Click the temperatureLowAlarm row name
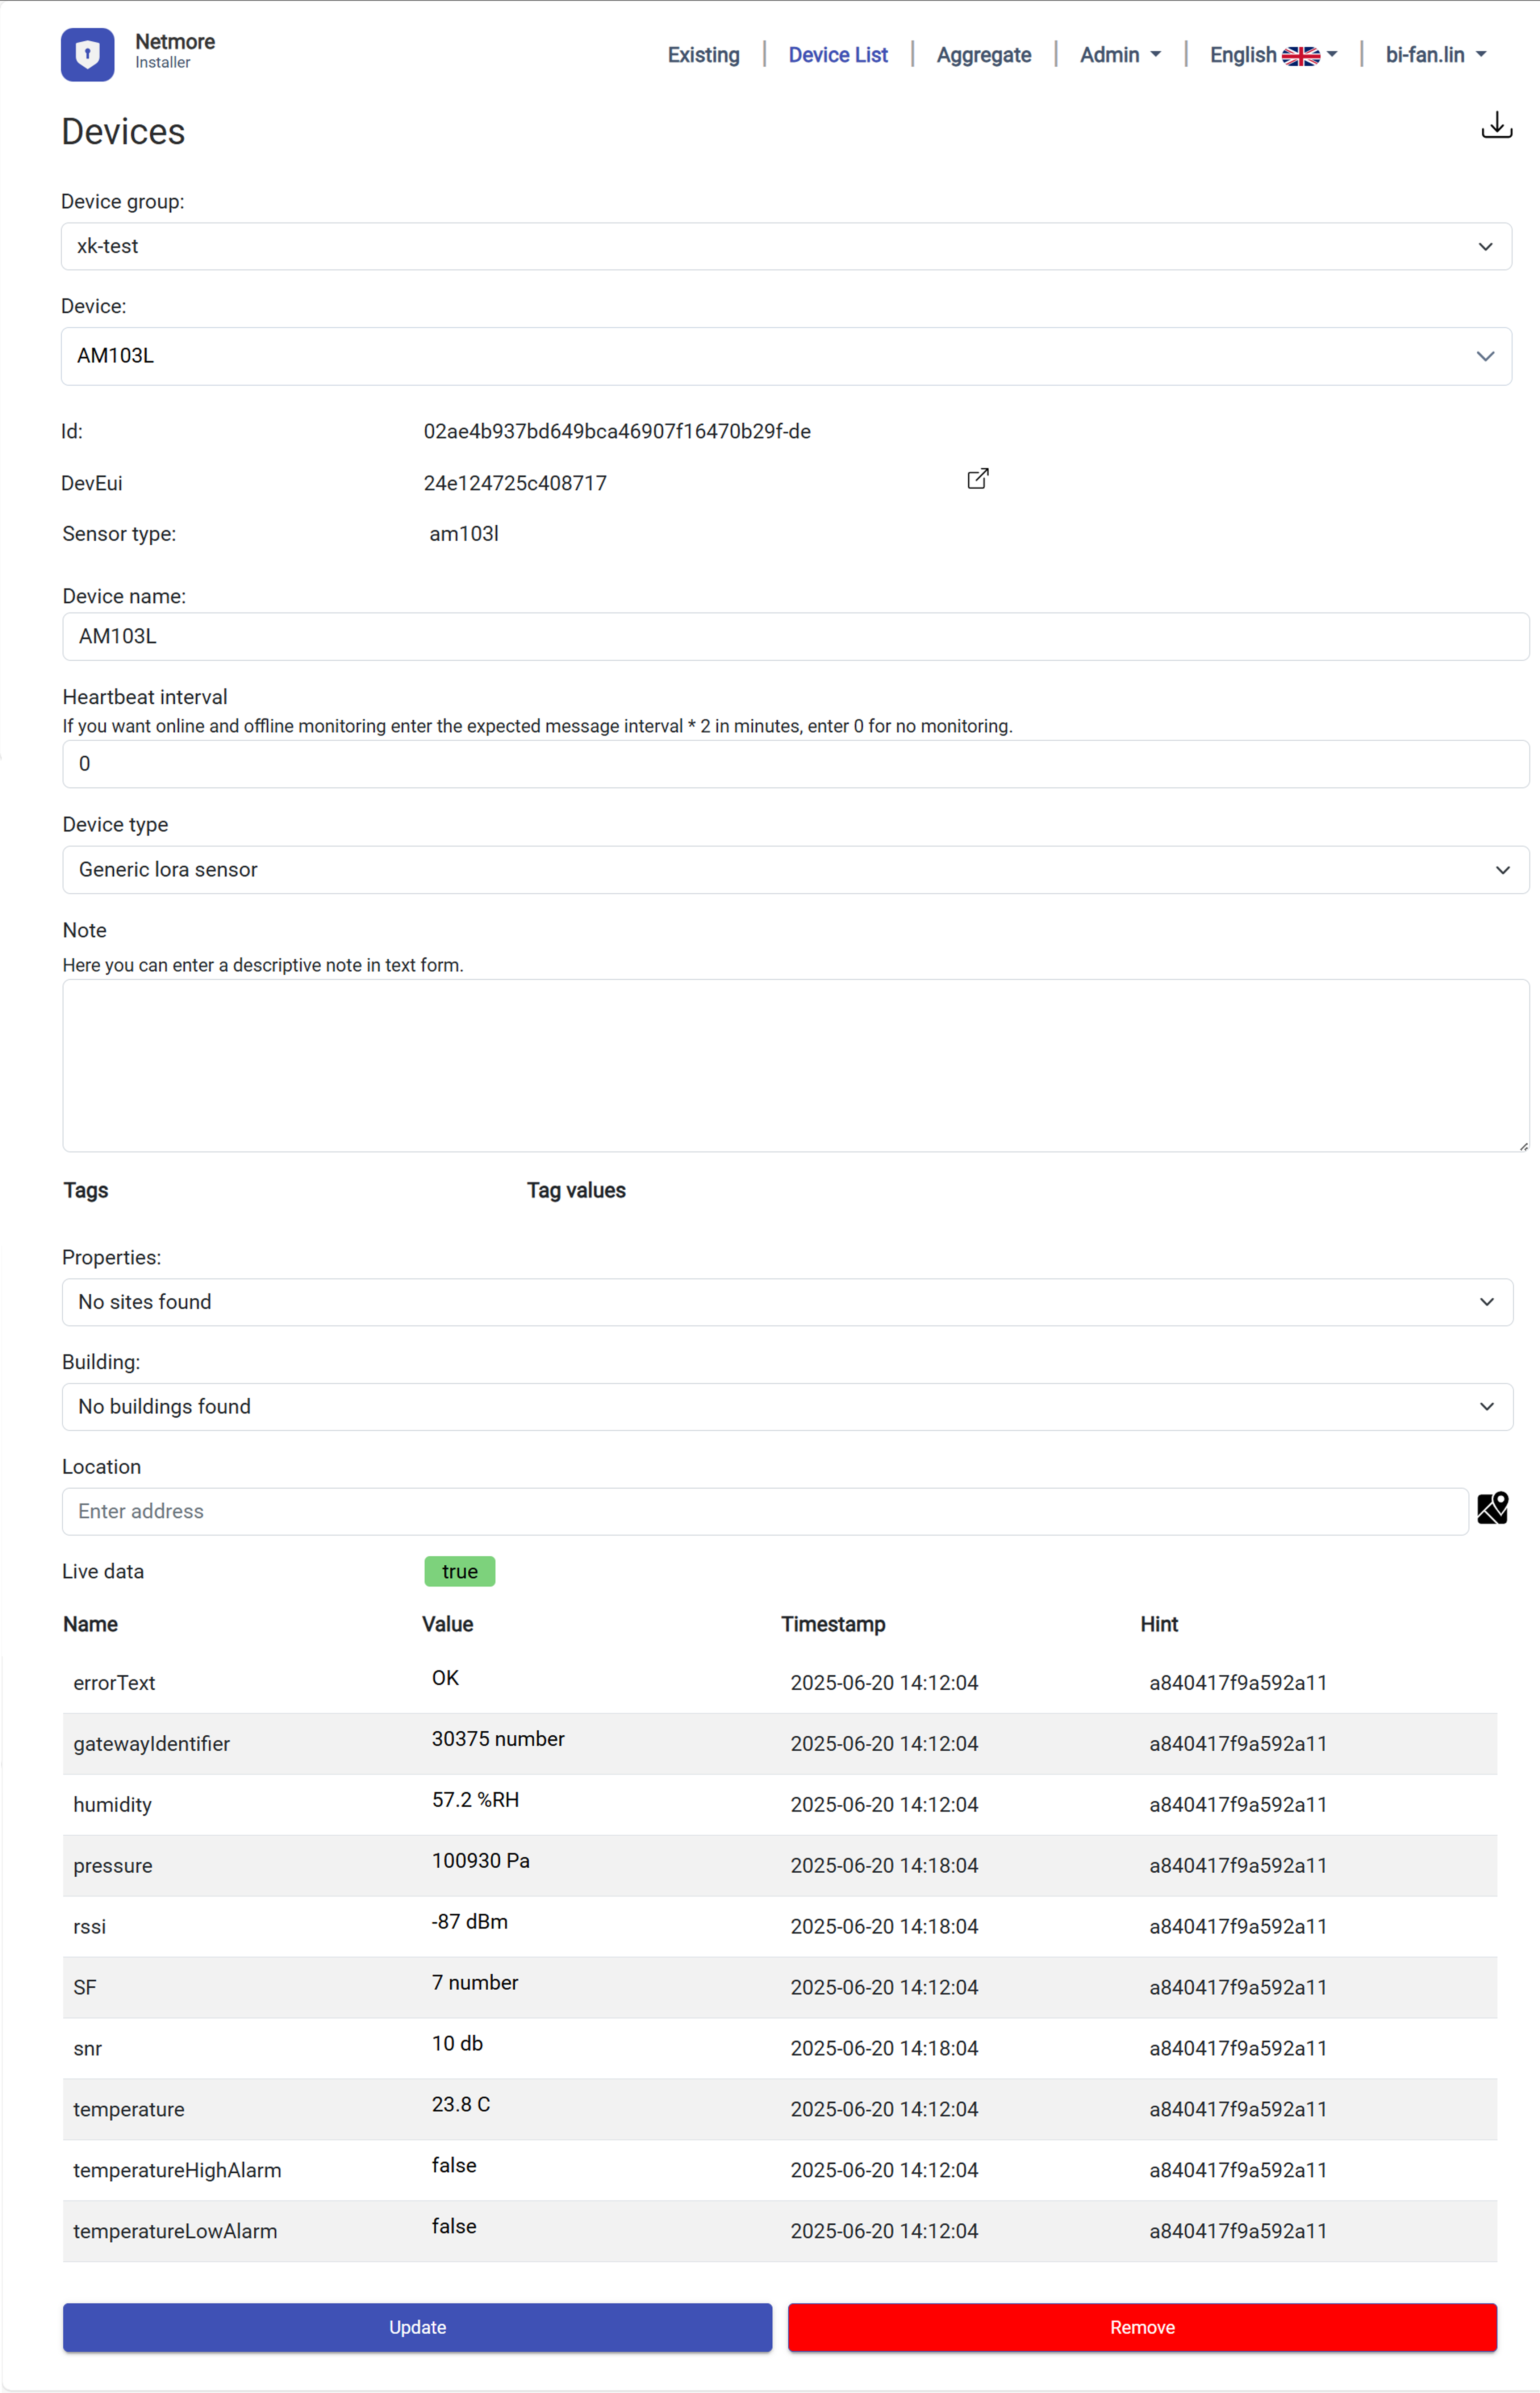 (175, 2231)
